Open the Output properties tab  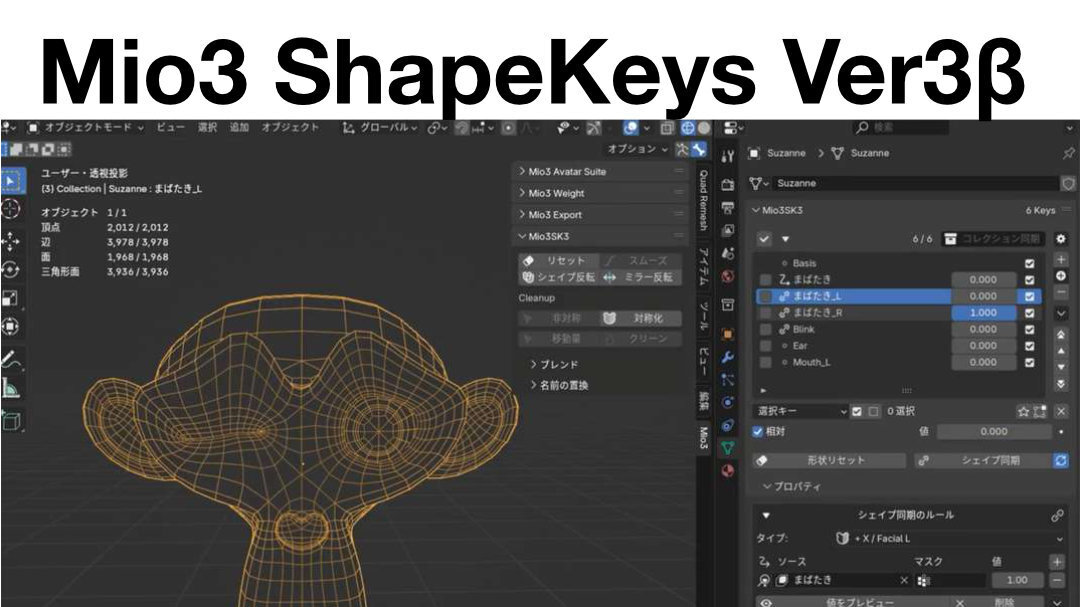(727, 207)
